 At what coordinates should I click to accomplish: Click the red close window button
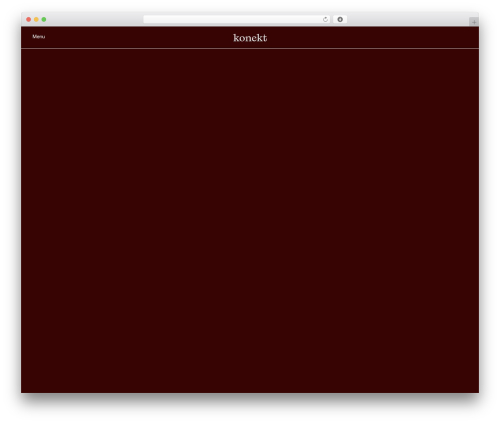[29, 19]
